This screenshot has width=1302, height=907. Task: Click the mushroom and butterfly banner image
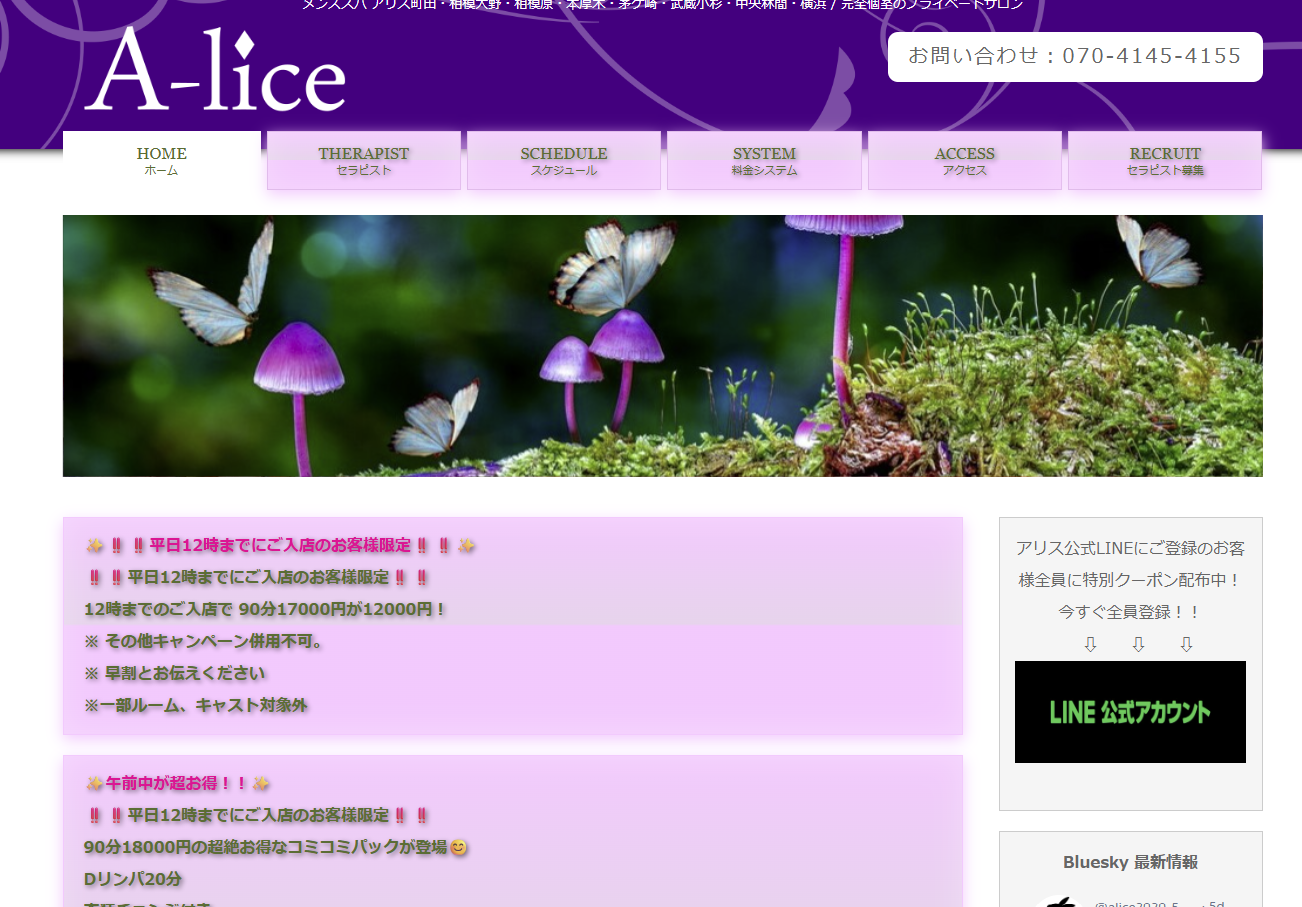click(x=662, y=346)
